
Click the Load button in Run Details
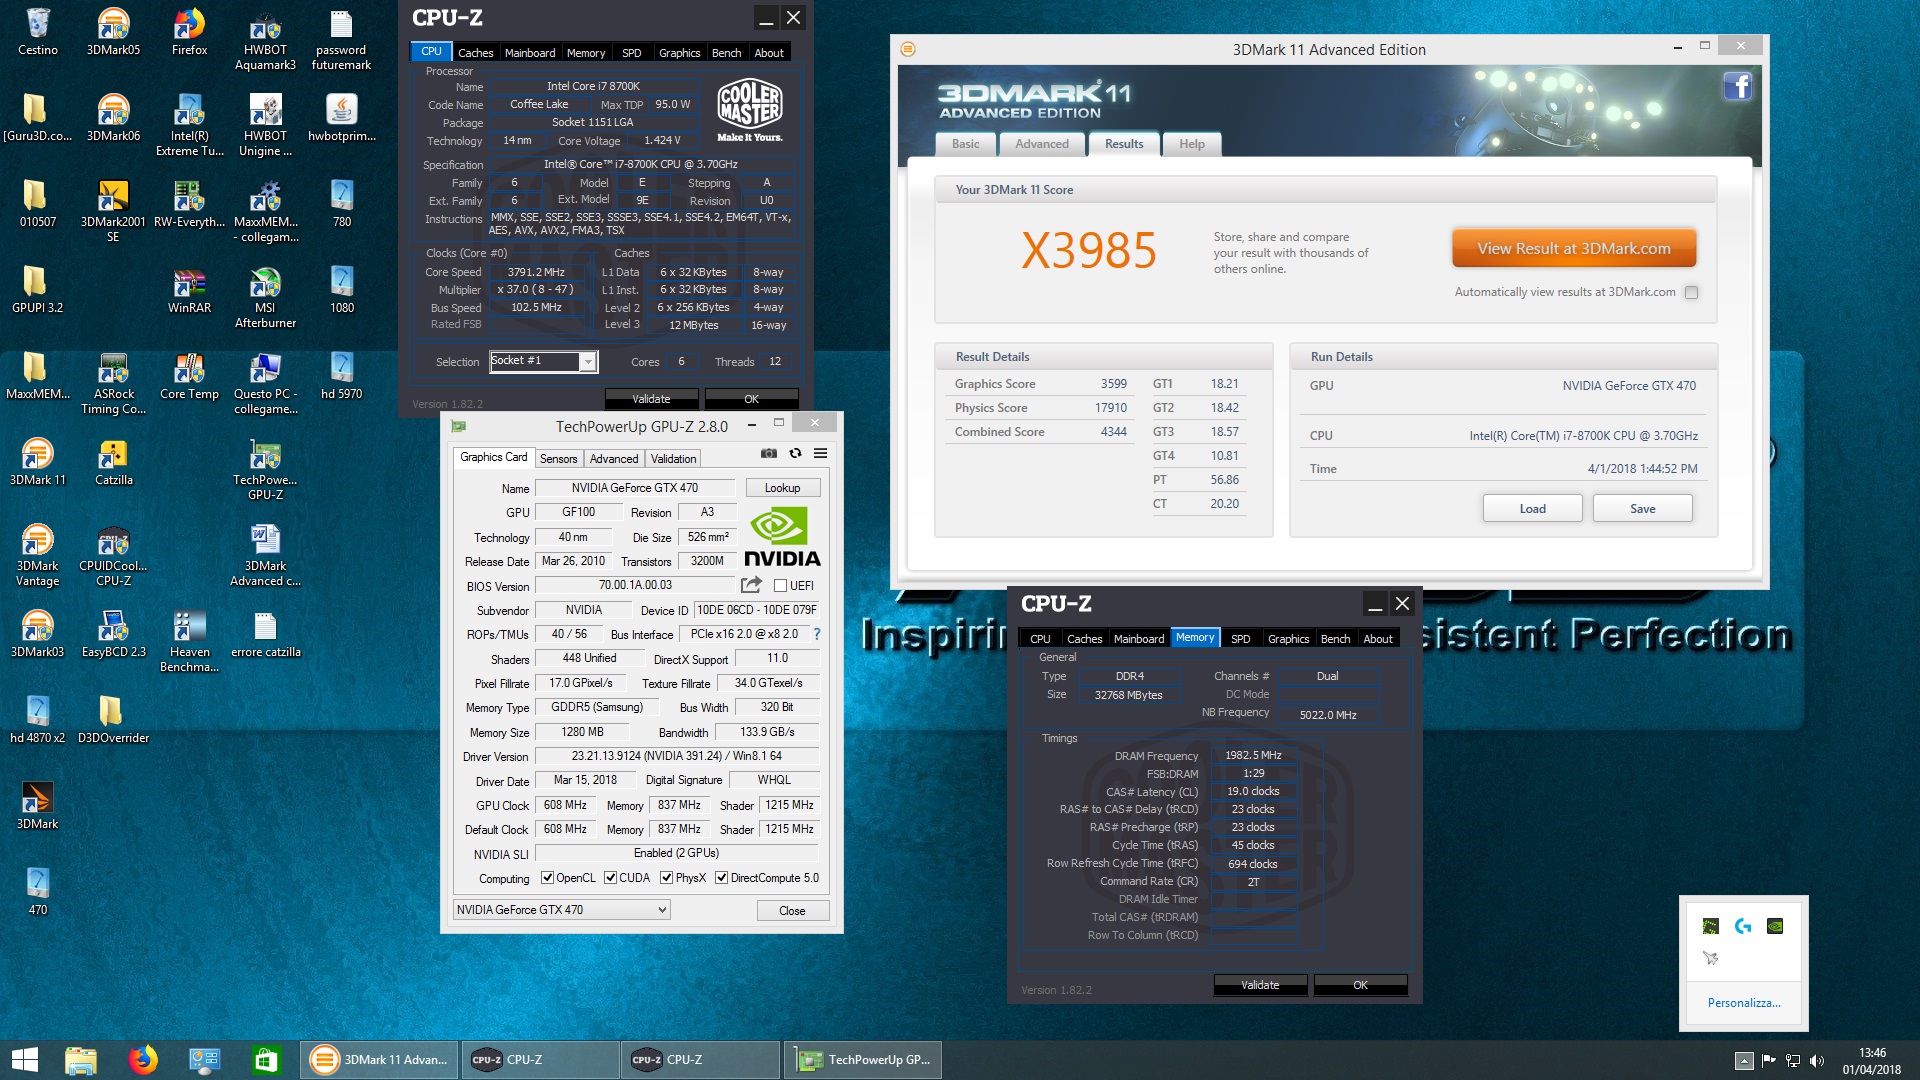(1532, 509)
